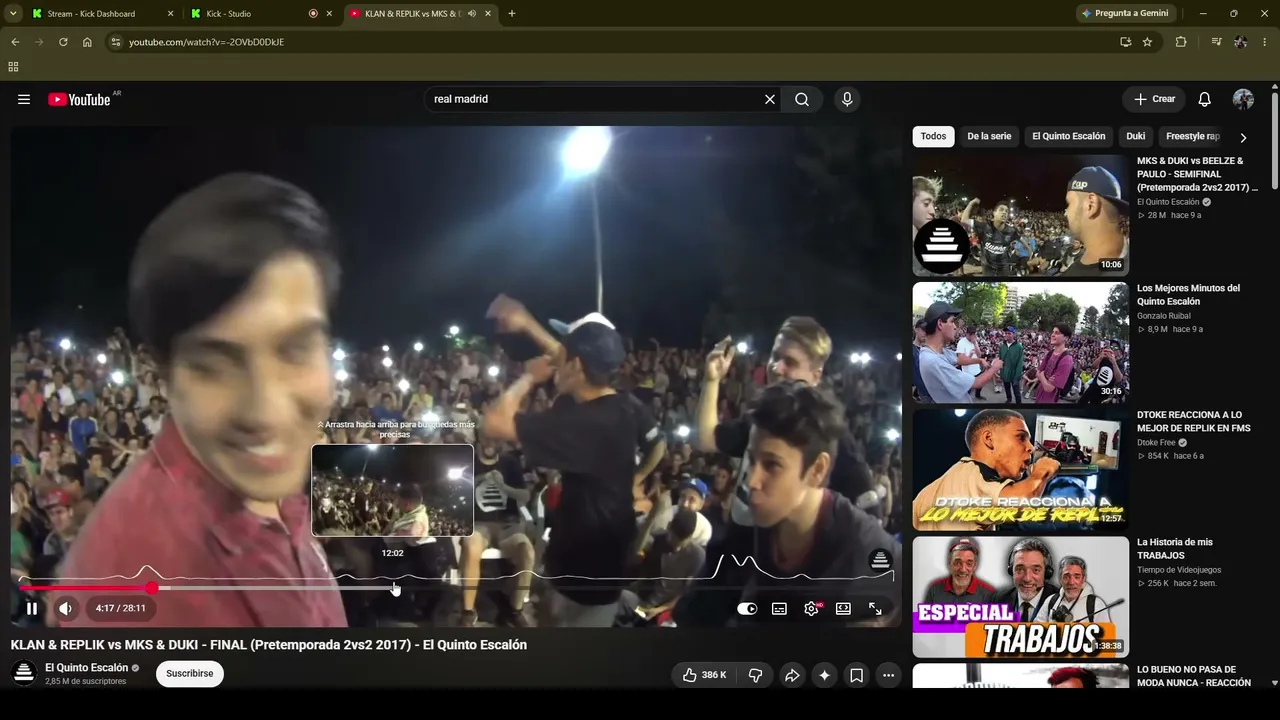Go to the browser home page

click(87, 42)
